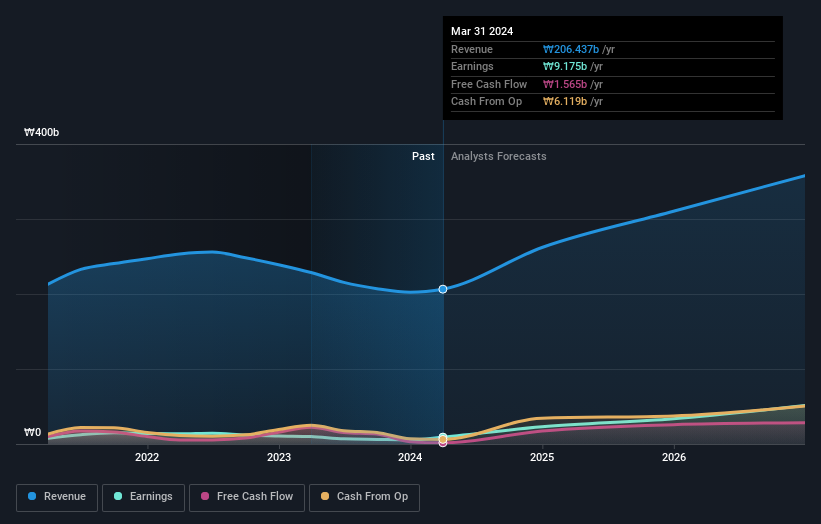The image size is (821, 524).
Task: Click the ₩0 y-axis label
Action: pos(32,432)
